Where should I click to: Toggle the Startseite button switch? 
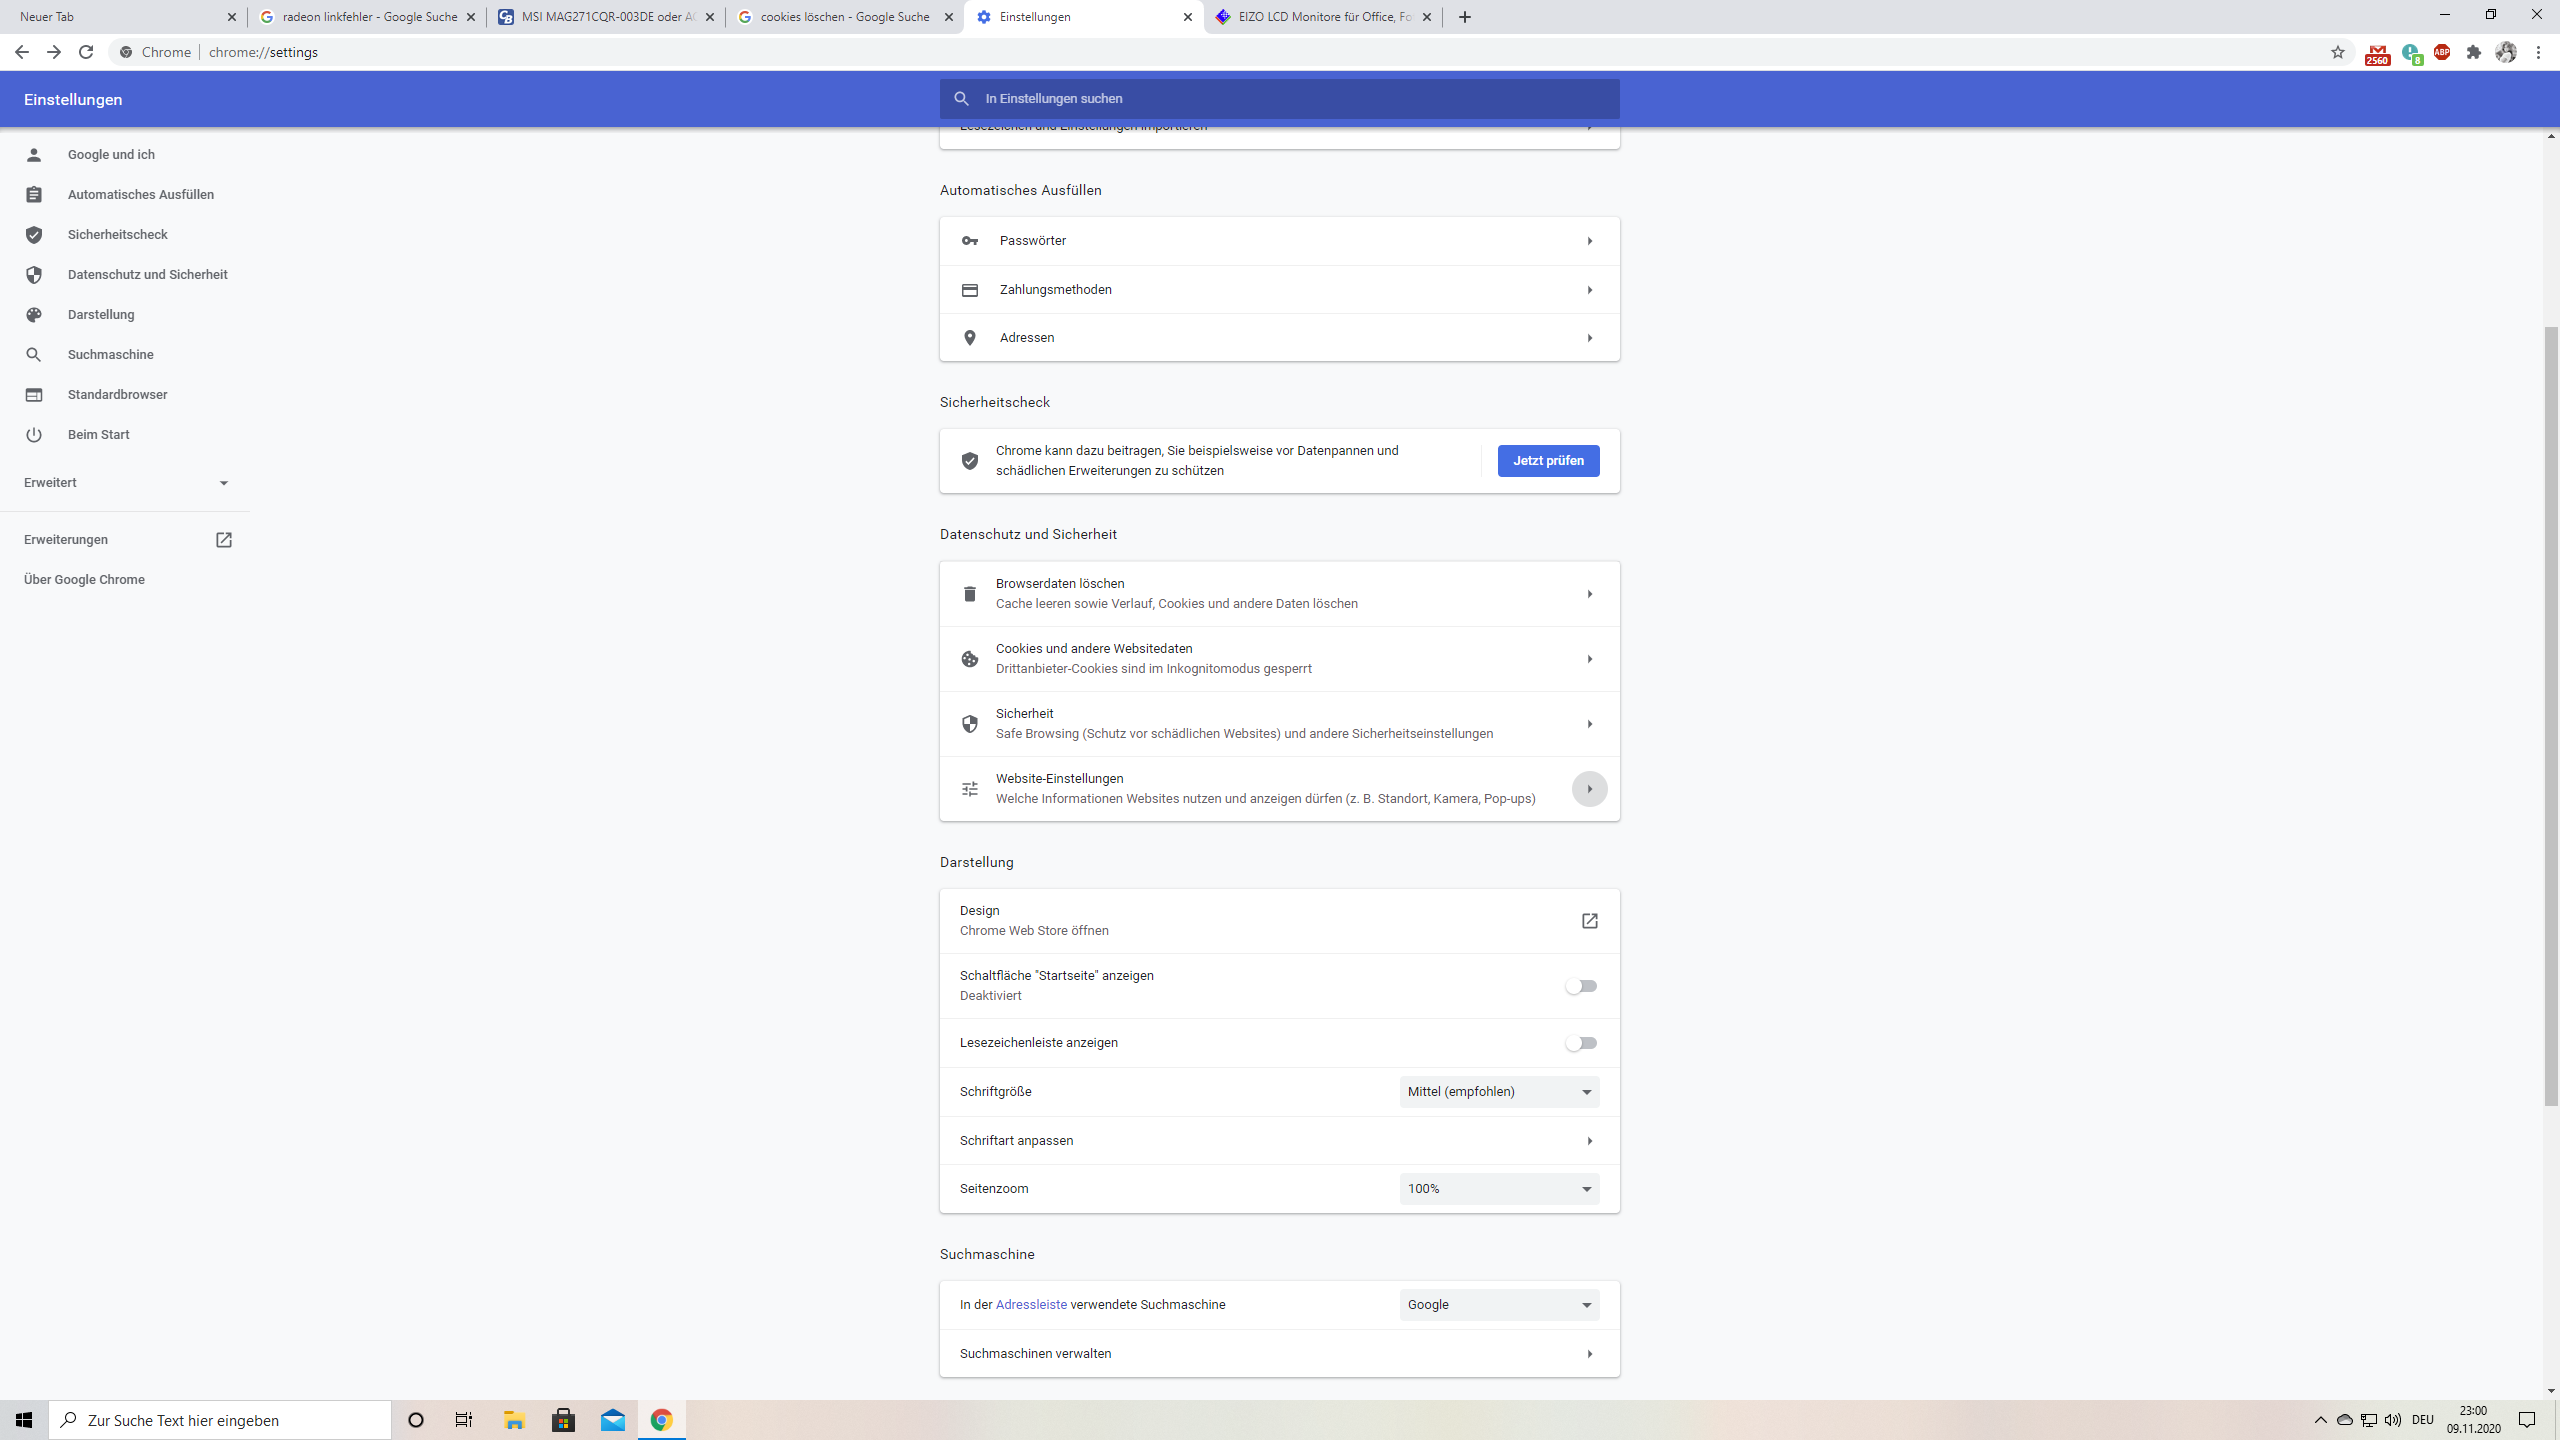click(x=1581, y=986)
